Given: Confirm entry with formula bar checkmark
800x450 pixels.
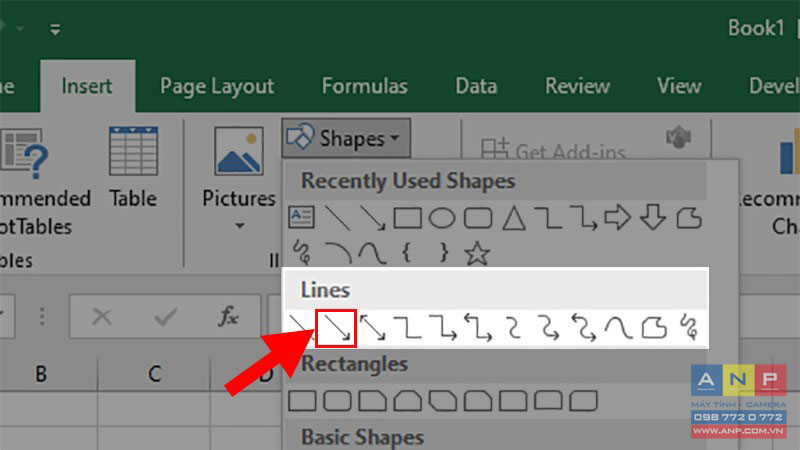Looking at the screenshot, I should [166, 317].
